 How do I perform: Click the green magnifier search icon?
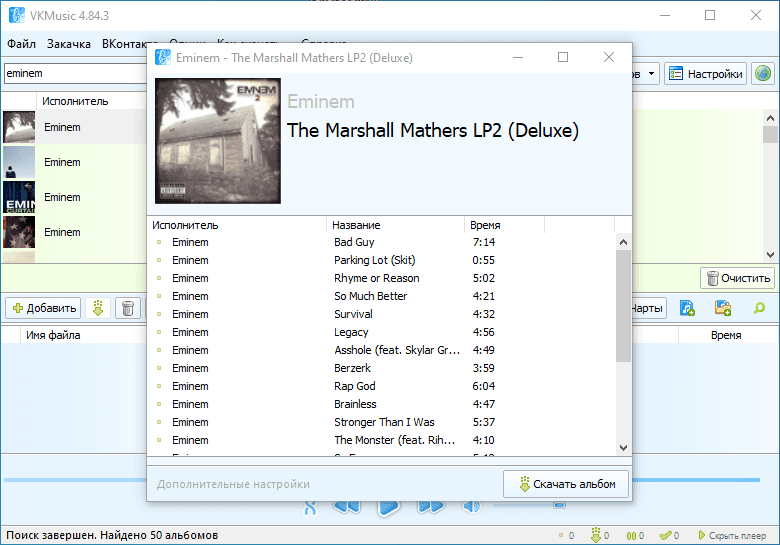pos(759,308)
